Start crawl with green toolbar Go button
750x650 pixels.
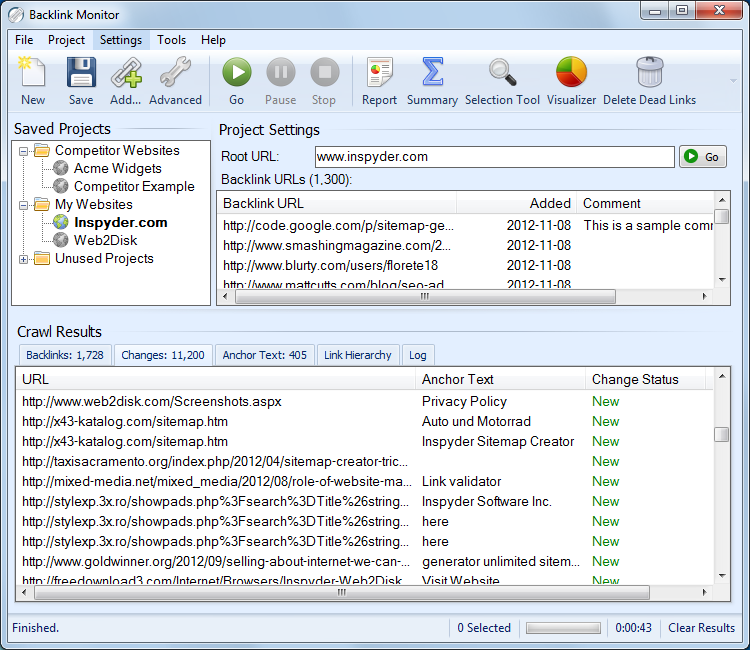[x=236, y=80]
